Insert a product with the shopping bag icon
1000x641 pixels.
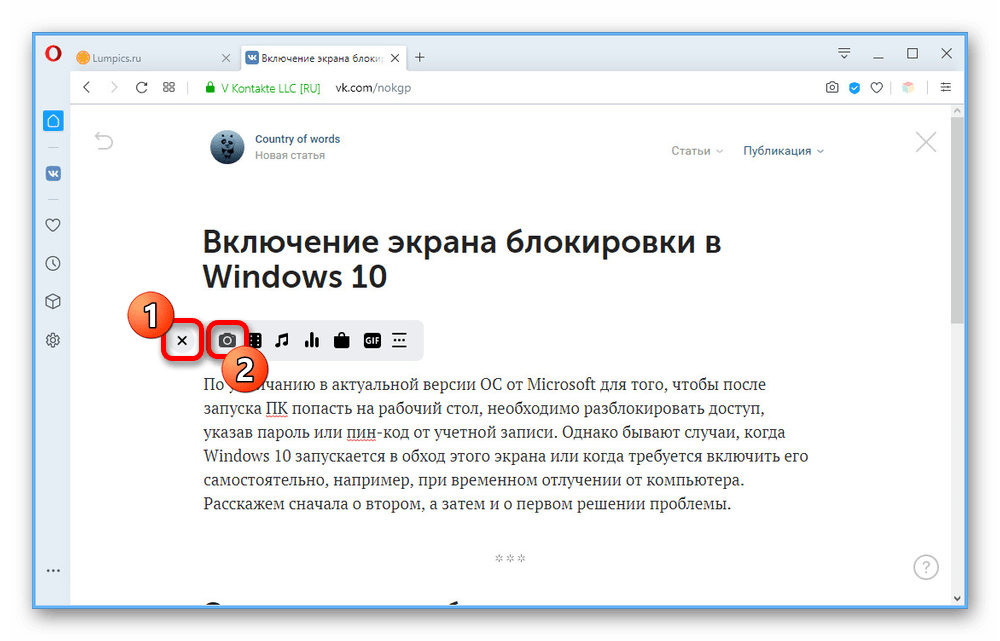[342, 341]
